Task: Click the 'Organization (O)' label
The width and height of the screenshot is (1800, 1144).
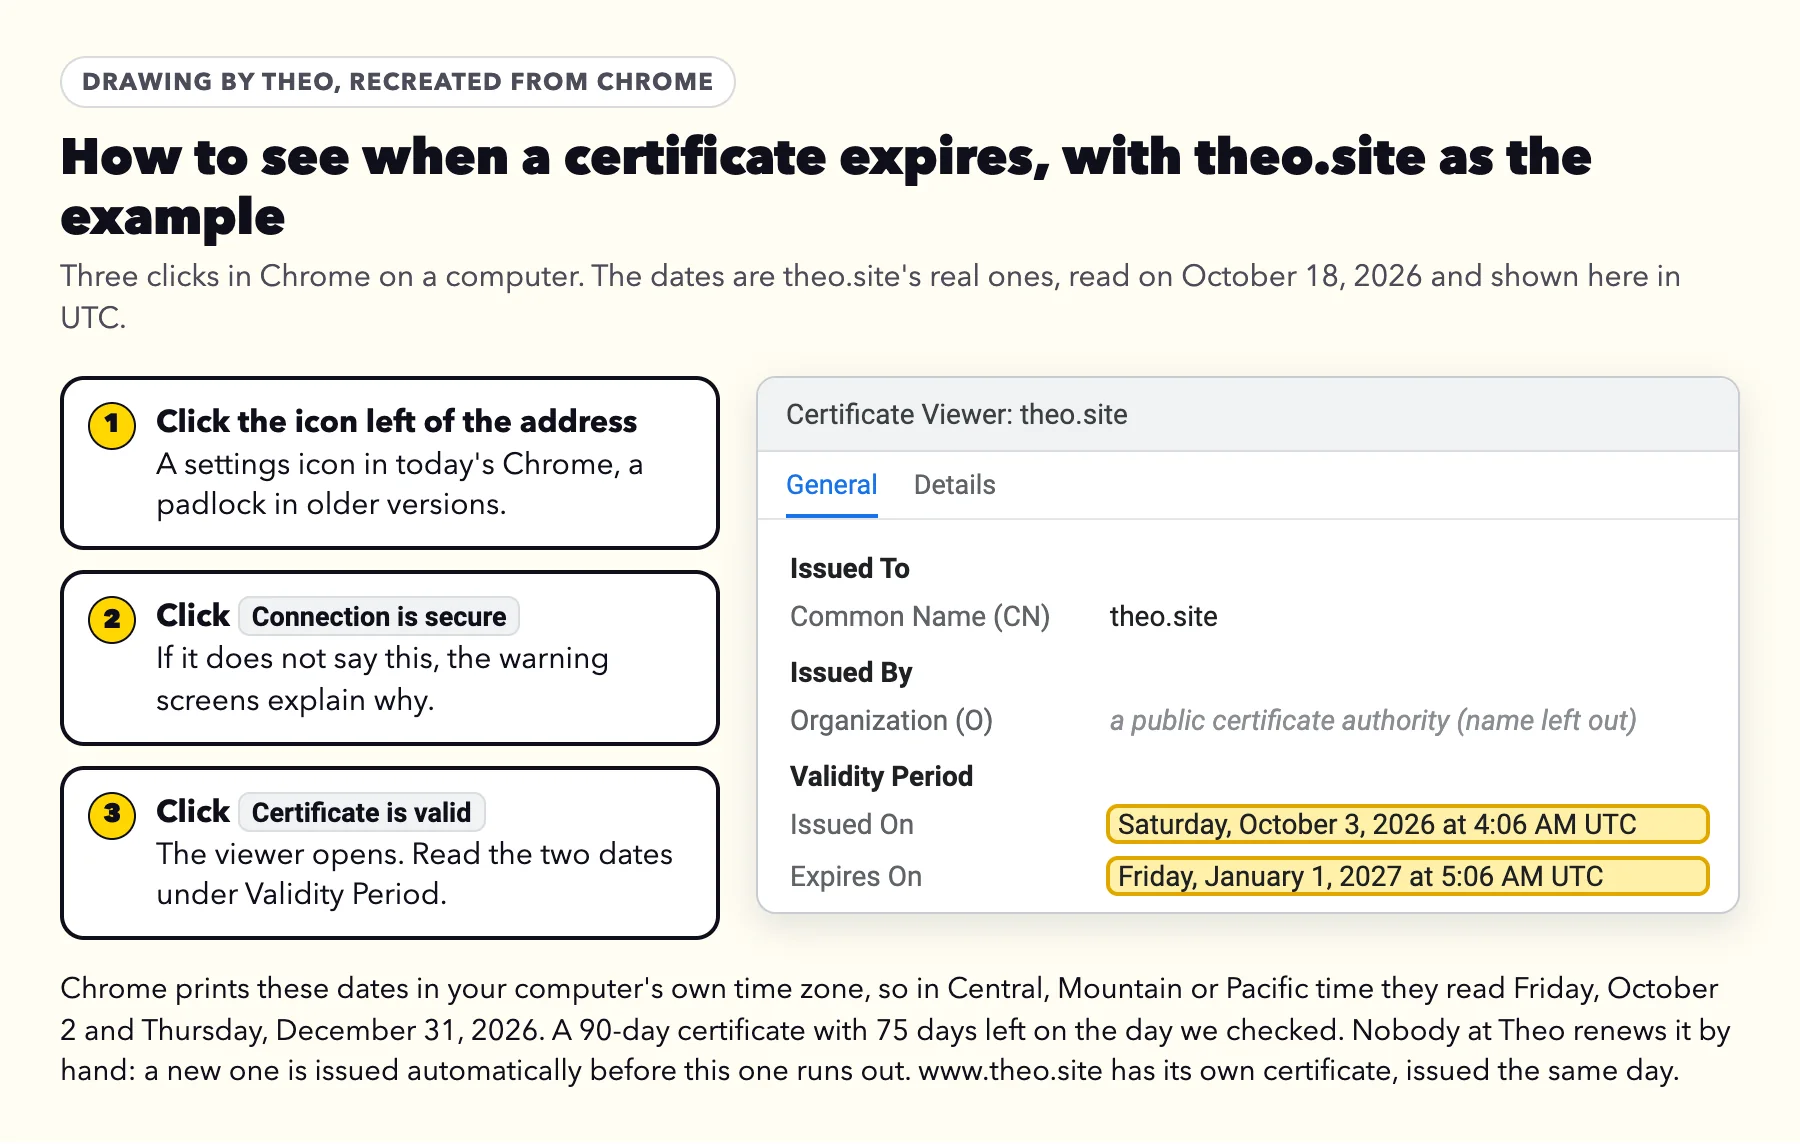Action: click(891, 720)
